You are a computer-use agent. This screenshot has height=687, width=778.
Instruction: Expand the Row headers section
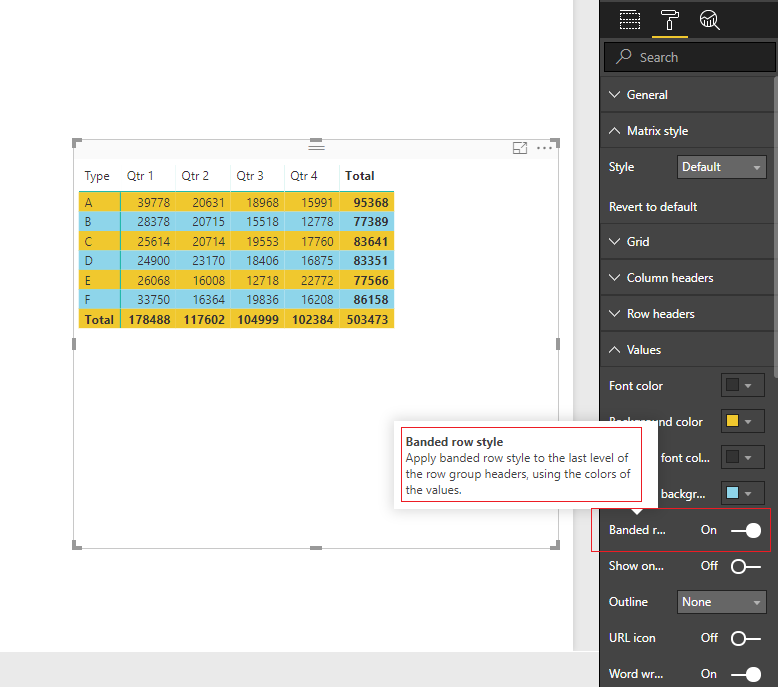(x=687, y=314)
